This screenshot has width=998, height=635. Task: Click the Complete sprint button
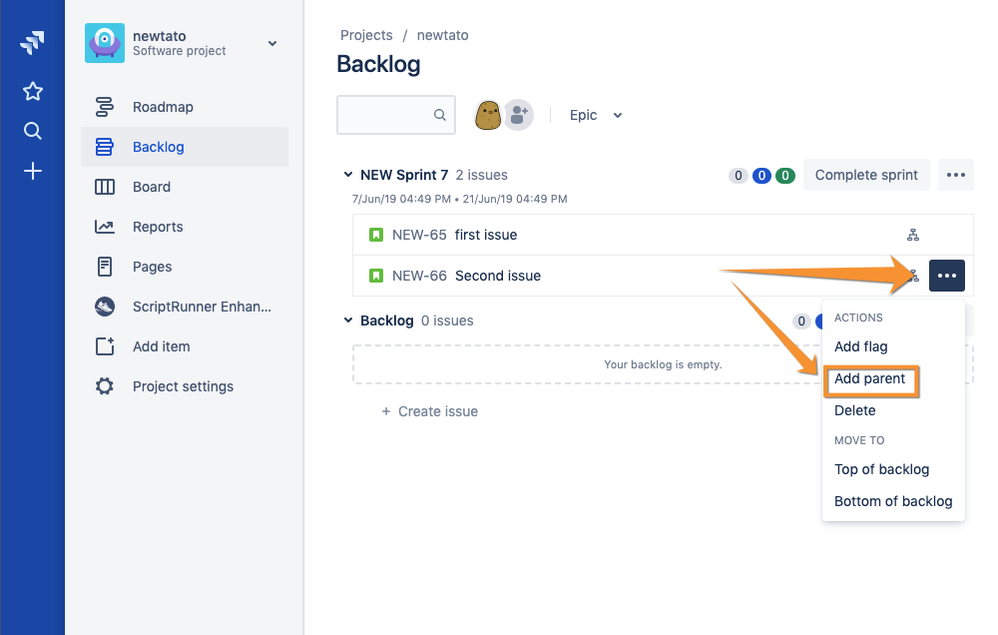point(866,174)
